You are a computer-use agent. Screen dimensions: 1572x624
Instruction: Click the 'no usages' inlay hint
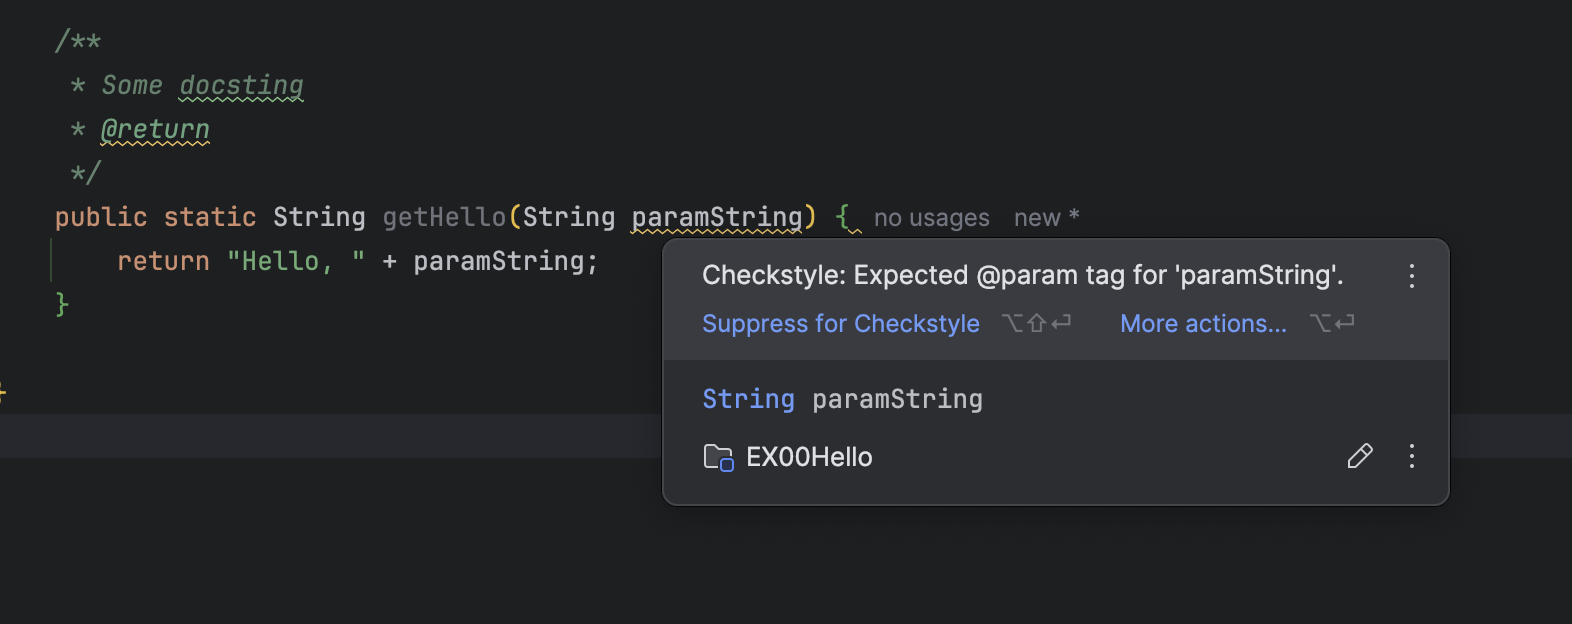[931, 218]
